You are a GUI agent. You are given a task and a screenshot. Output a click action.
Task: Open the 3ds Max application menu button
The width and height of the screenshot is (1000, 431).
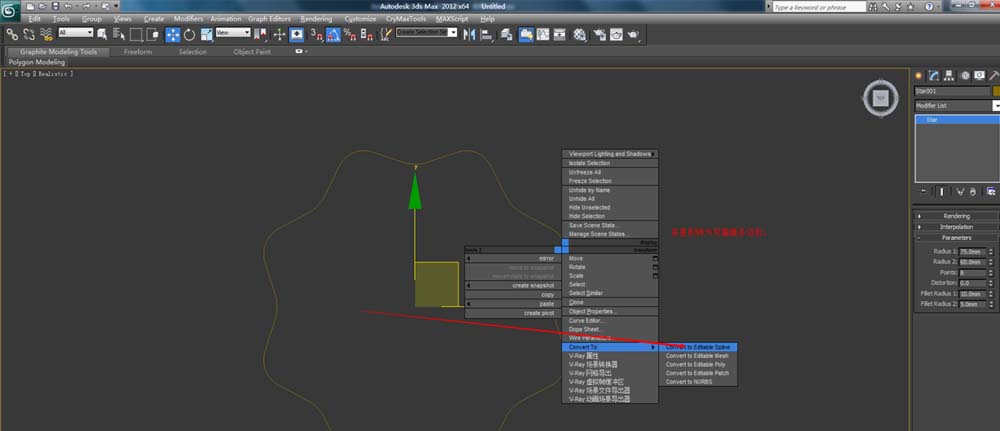click(10, 11)
